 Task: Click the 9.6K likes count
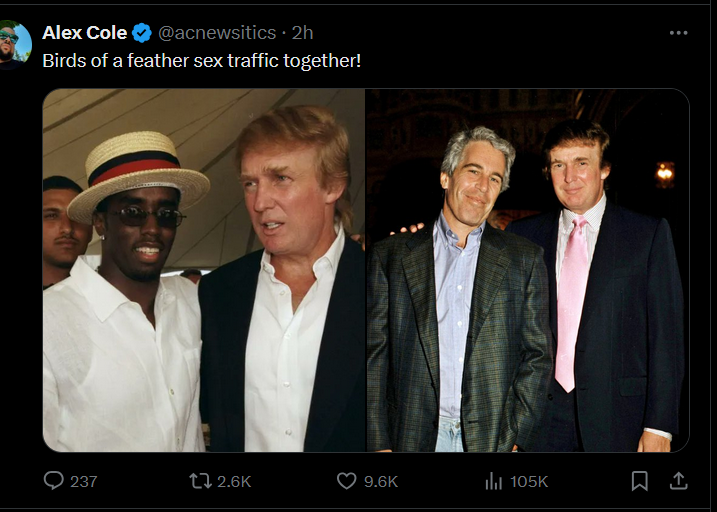point(381,481)
